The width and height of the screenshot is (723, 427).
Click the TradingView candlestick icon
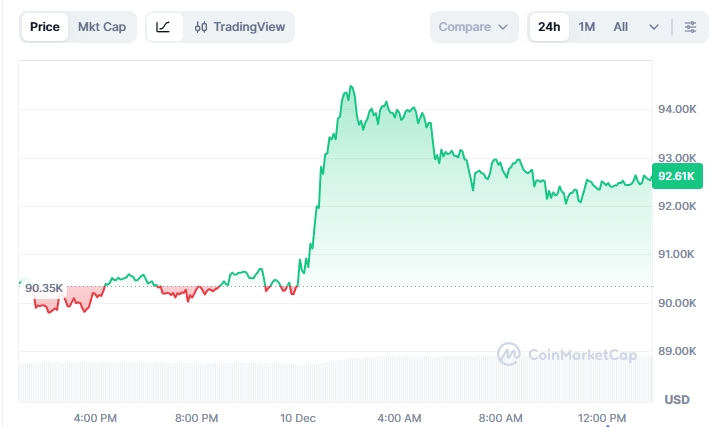(x=201, y=27)
